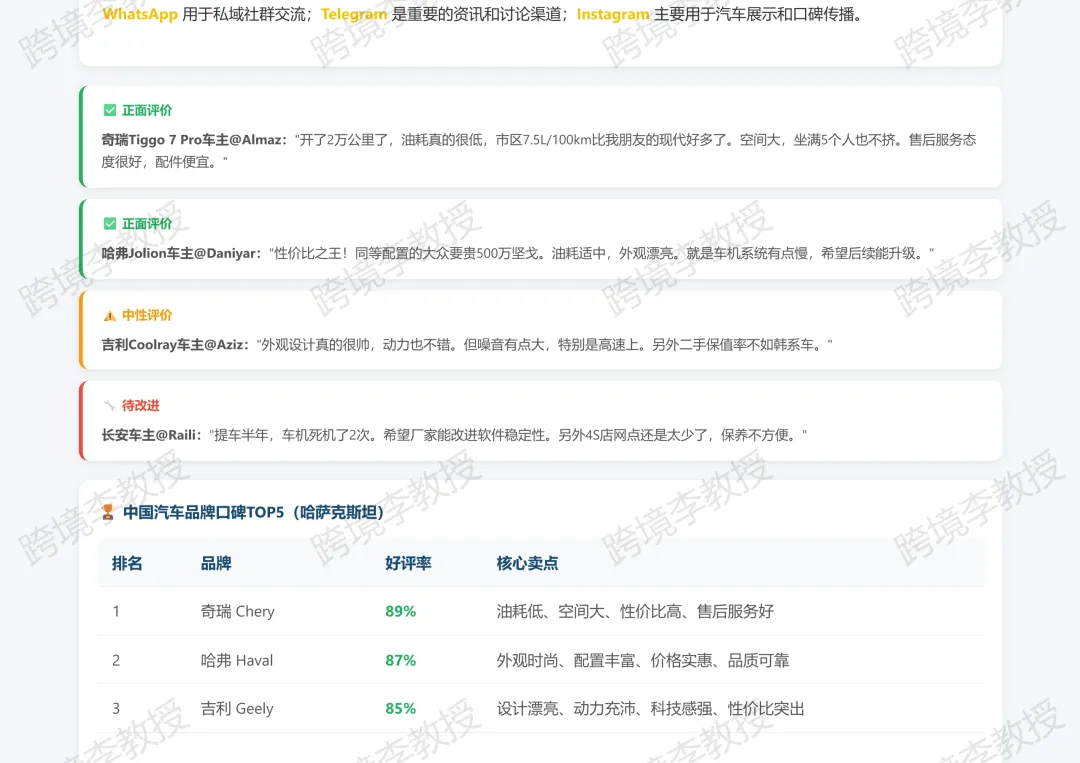Click the 品牌 column header

point(216,563)
